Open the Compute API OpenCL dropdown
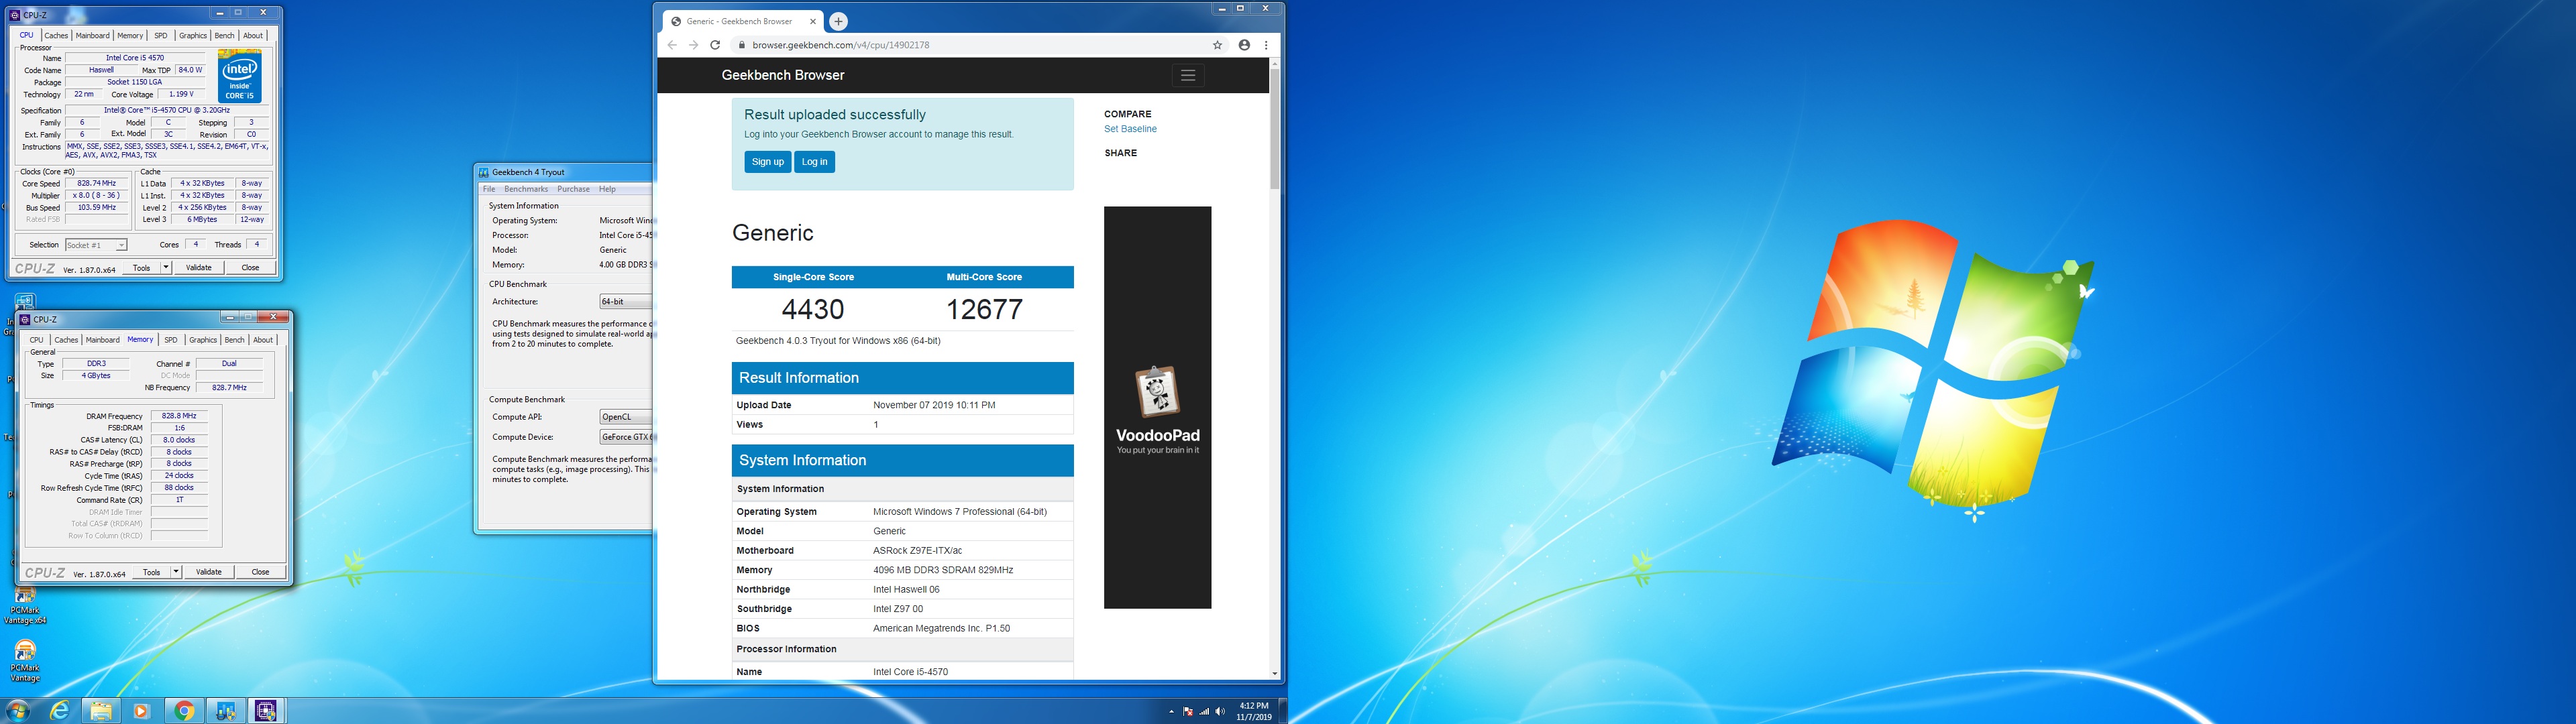 pos(626,417)
